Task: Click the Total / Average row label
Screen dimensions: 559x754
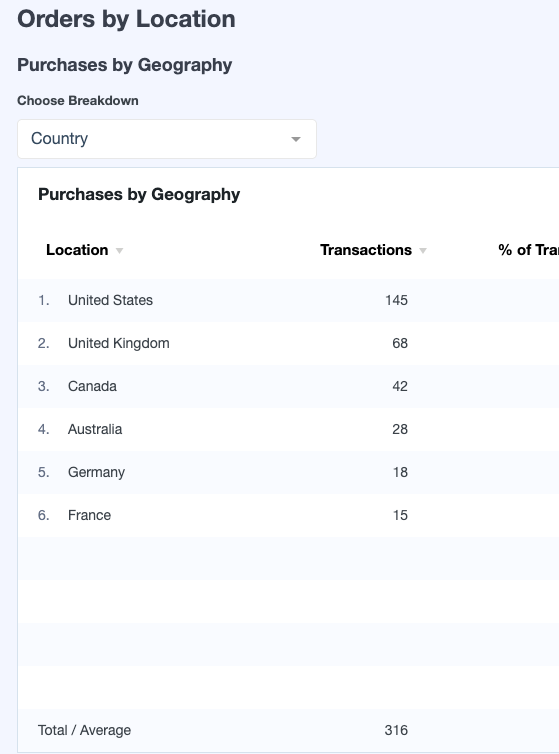Action: (x=84, y=730)
